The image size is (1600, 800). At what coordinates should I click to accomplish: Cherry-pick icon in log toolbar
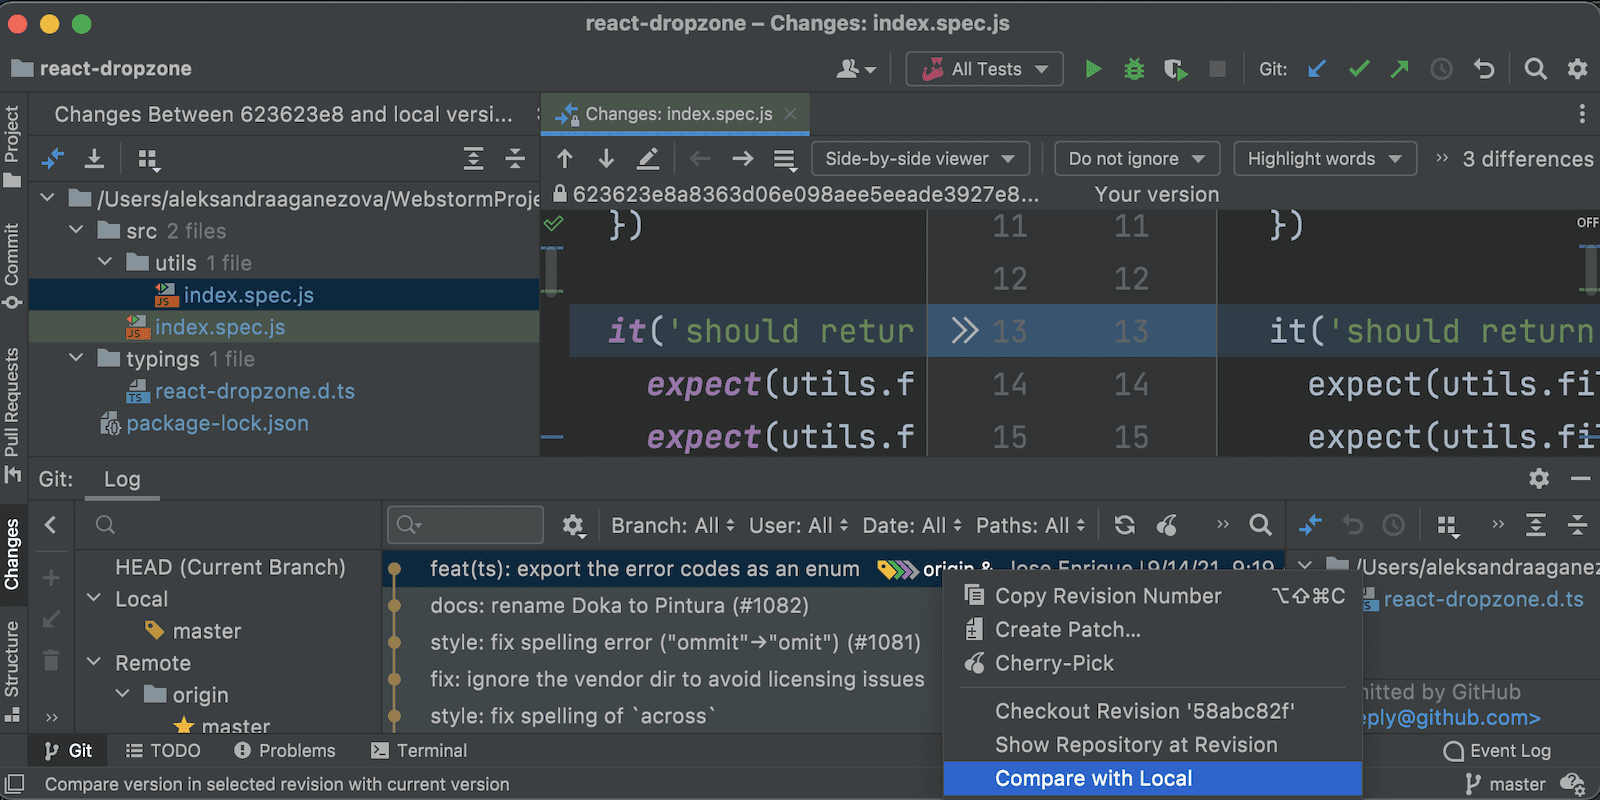point(1167,525)
